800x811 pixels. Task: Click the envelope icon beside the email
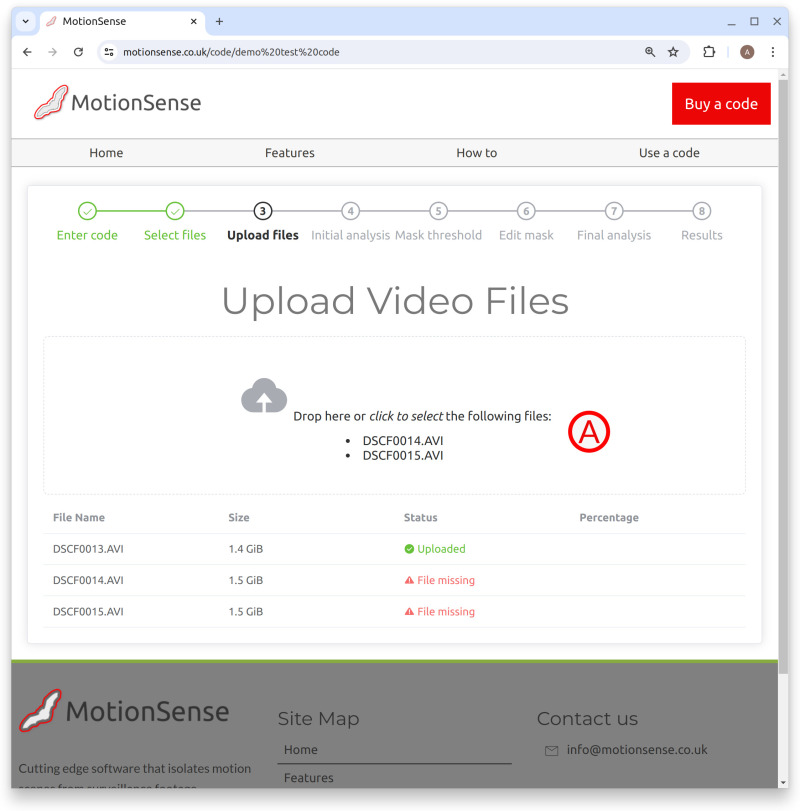pyautogui.click(x=551, y=750)
